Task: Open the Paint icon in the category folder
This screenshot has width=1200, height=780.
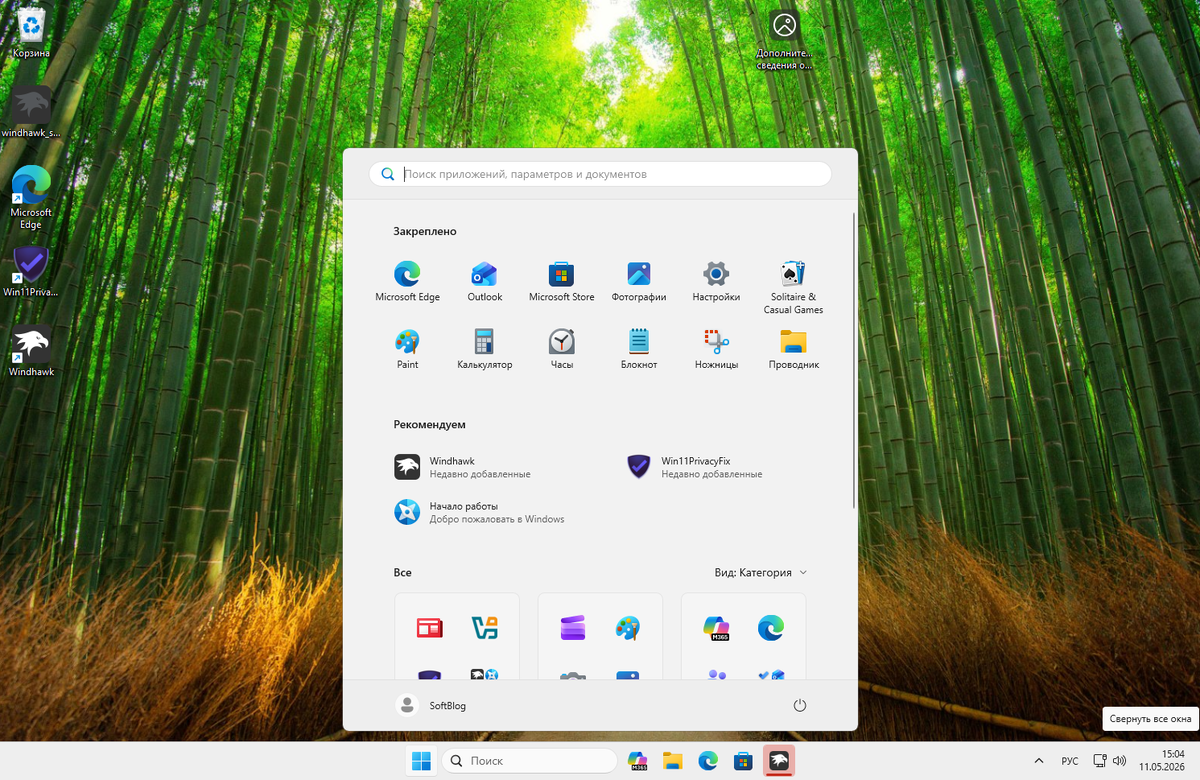Action: [x=628, y=628]
